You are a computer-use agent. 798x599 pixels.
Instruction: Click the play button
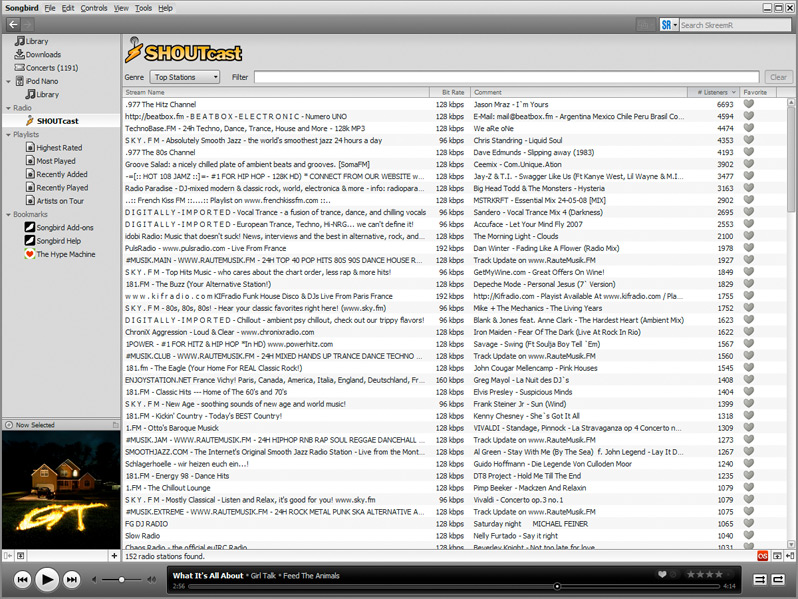click(x=47, y=579)
